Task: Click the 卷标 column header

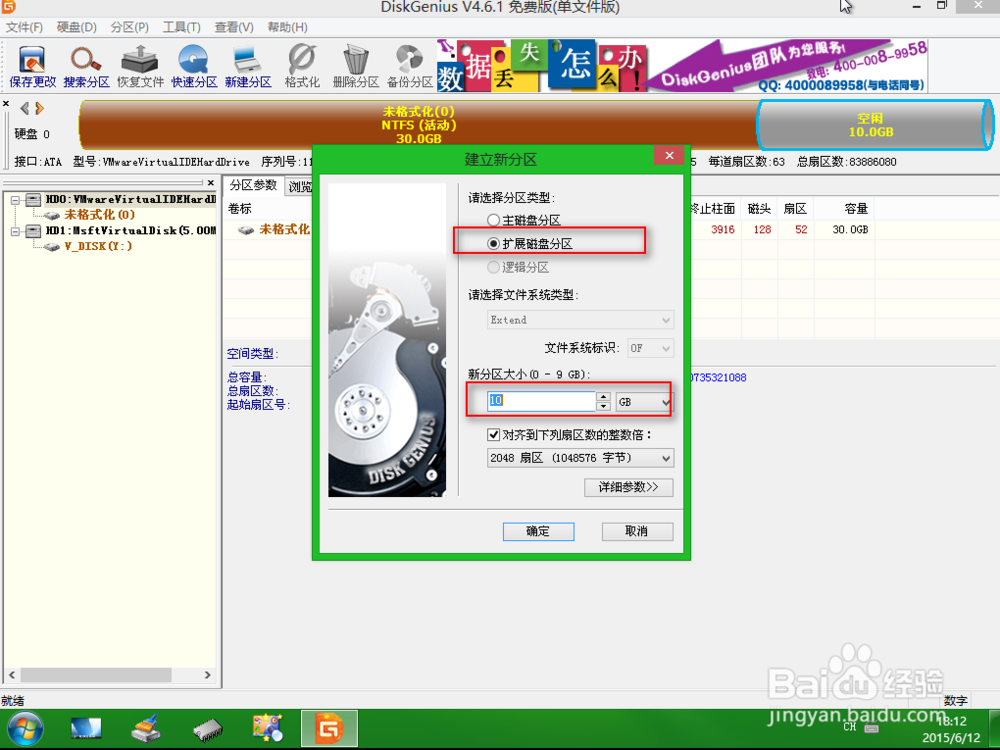Action: click(x=240, y=209)
